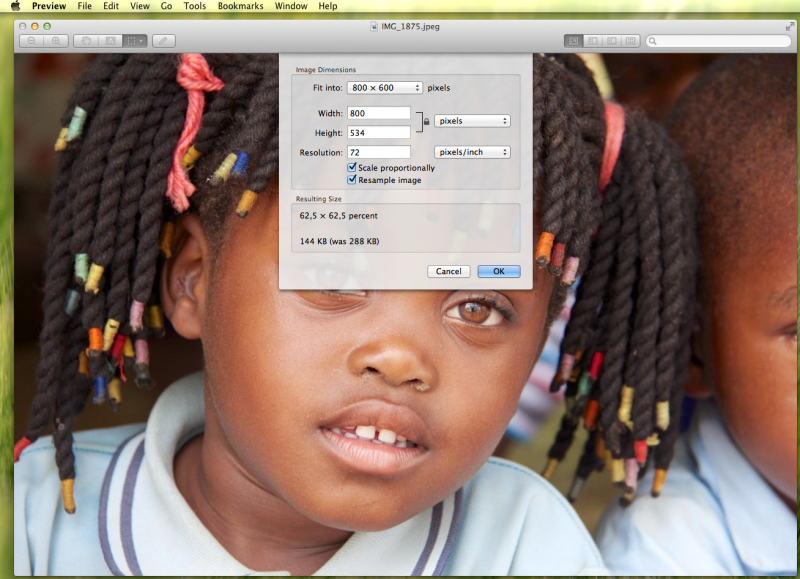Open the Bookmarks menu

[x=240, y=6]
